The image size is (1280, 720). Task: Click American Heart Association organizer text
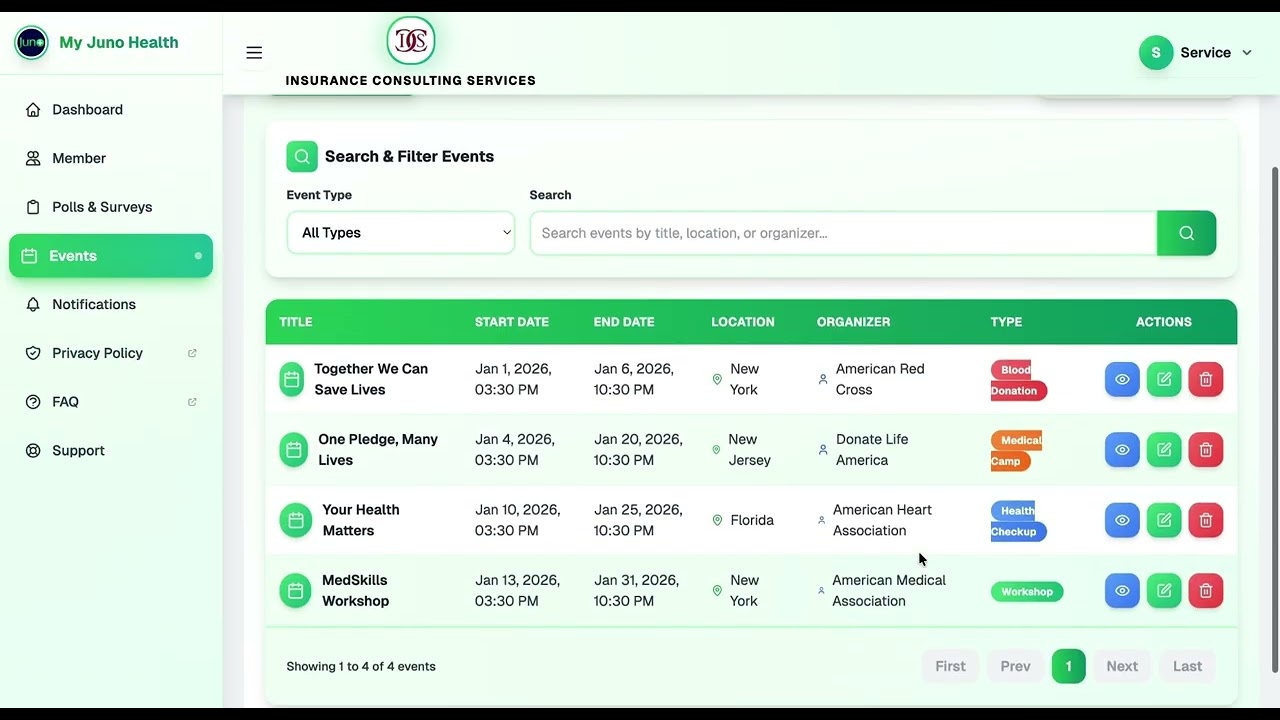point(882,520)
